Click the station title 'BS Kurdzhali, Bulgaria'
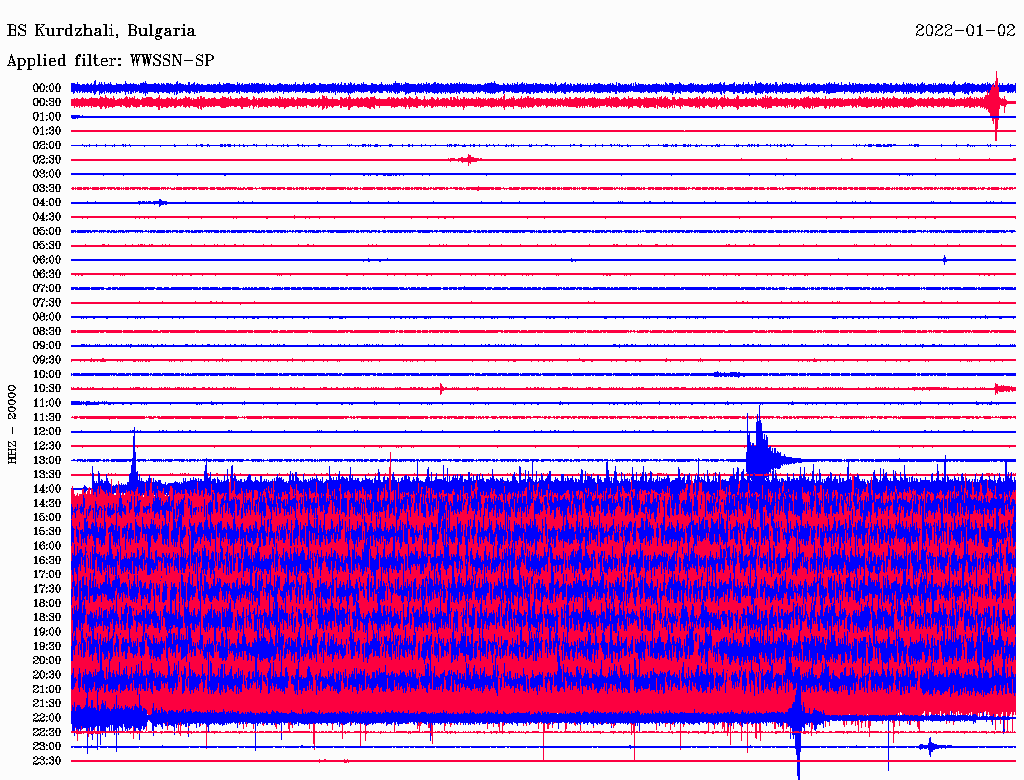Screen dimensions: 1024x780 pyautogui.click(x=101, y=31)
